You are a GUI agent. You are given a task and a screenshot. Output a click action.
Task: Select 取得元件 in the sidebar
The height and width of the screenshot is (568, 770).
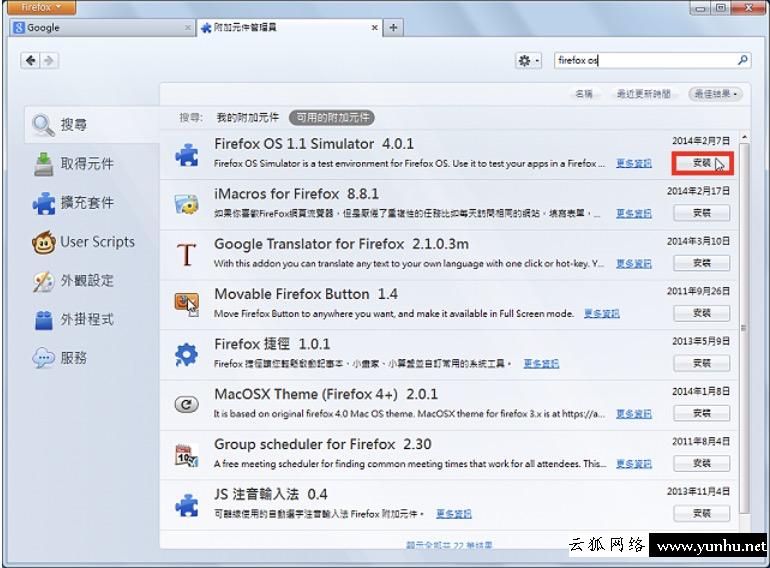[92, 163]
